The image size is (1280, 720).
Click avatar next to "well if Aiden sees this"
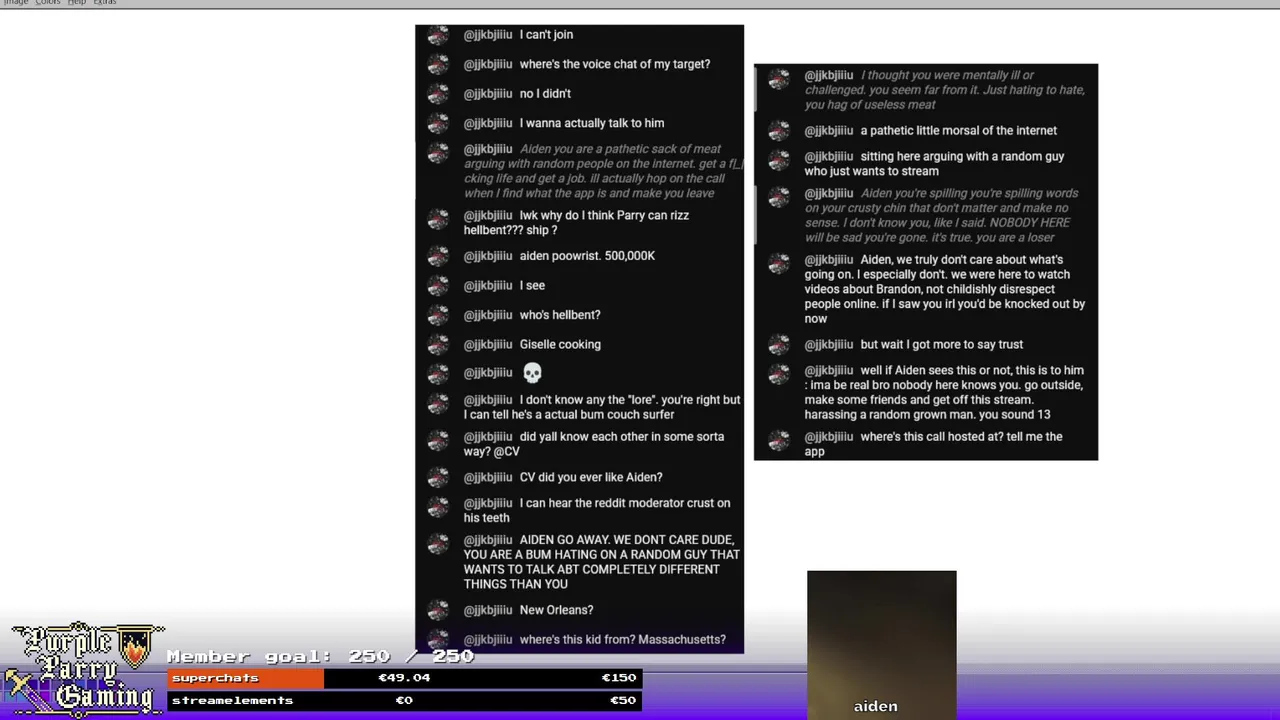(x=779, y=374)
